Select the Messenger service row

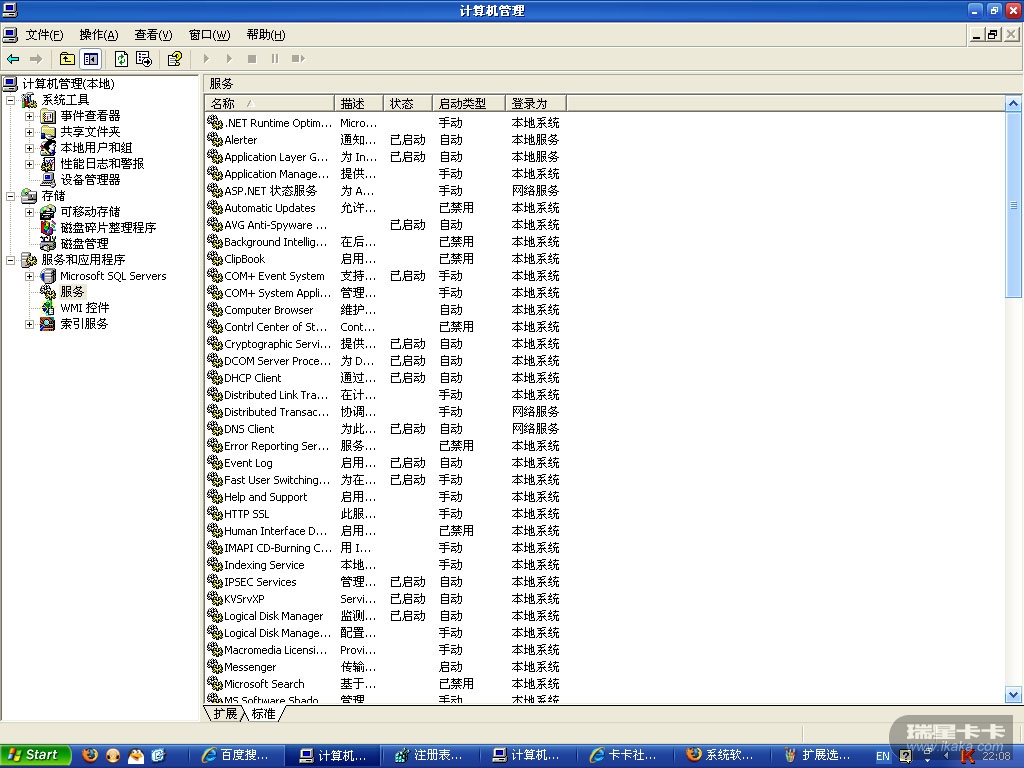point(383,667)
